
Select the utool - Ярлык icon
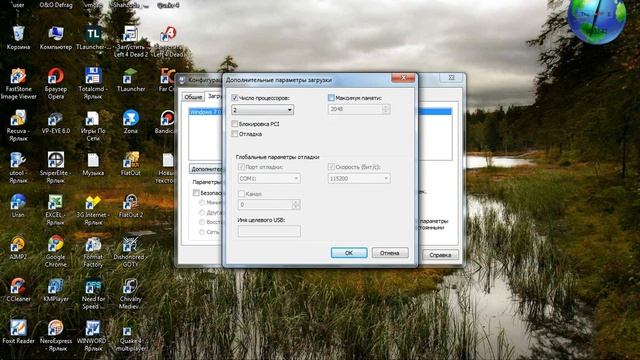point(18,167)
